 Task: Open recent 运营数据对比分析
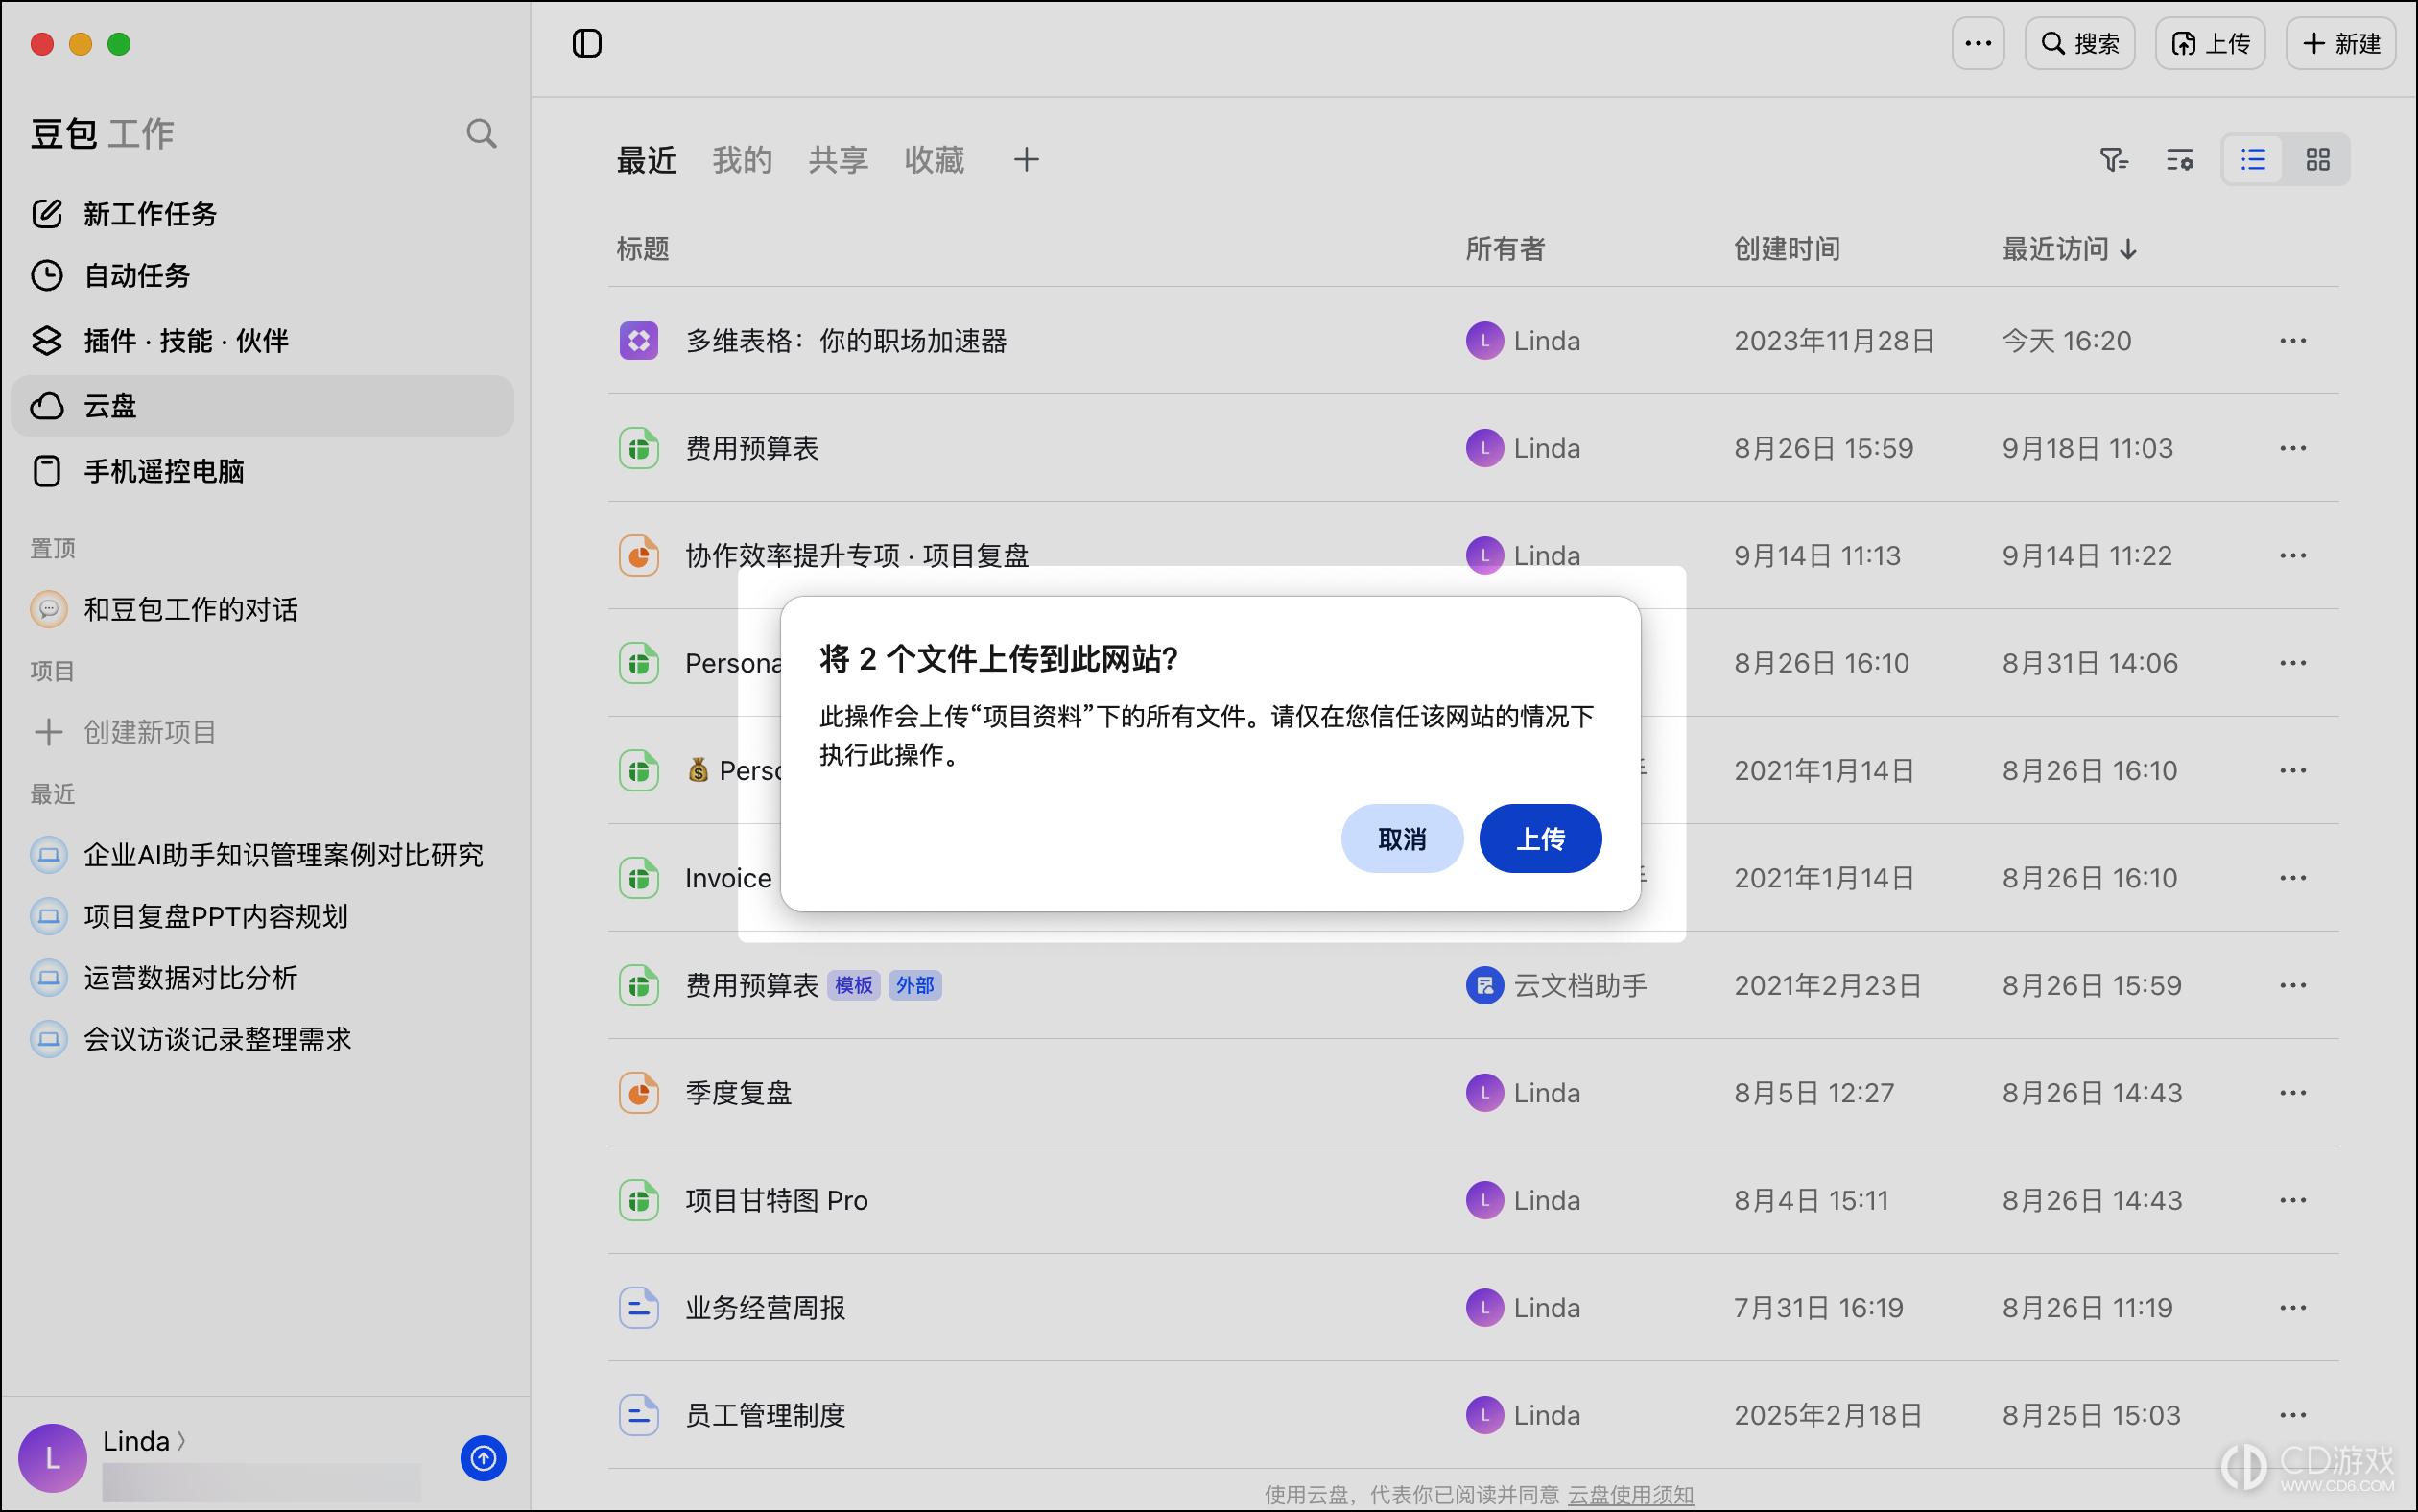point(262,978)
